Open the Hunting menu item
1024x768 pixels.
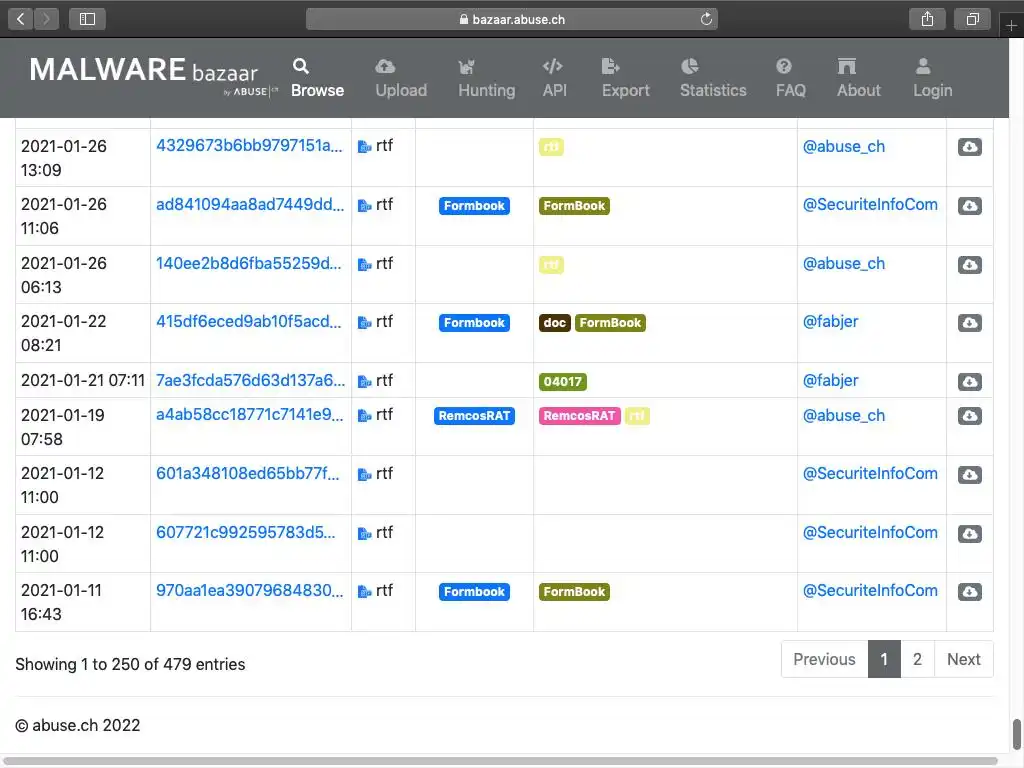(487, 78)
